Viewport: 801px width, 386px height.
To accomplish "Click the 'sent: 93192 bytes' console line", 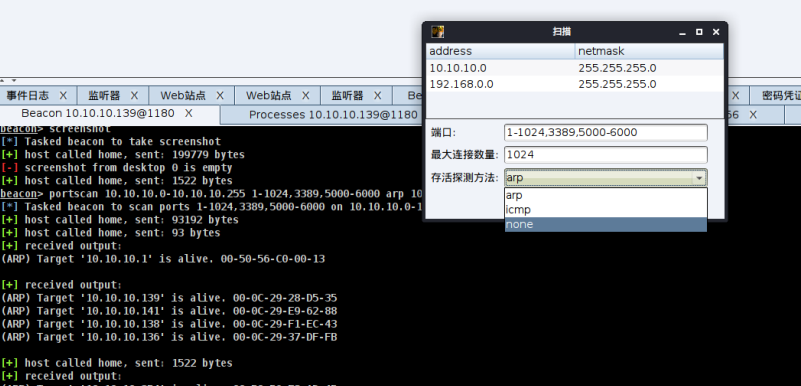I will point(120,220).
